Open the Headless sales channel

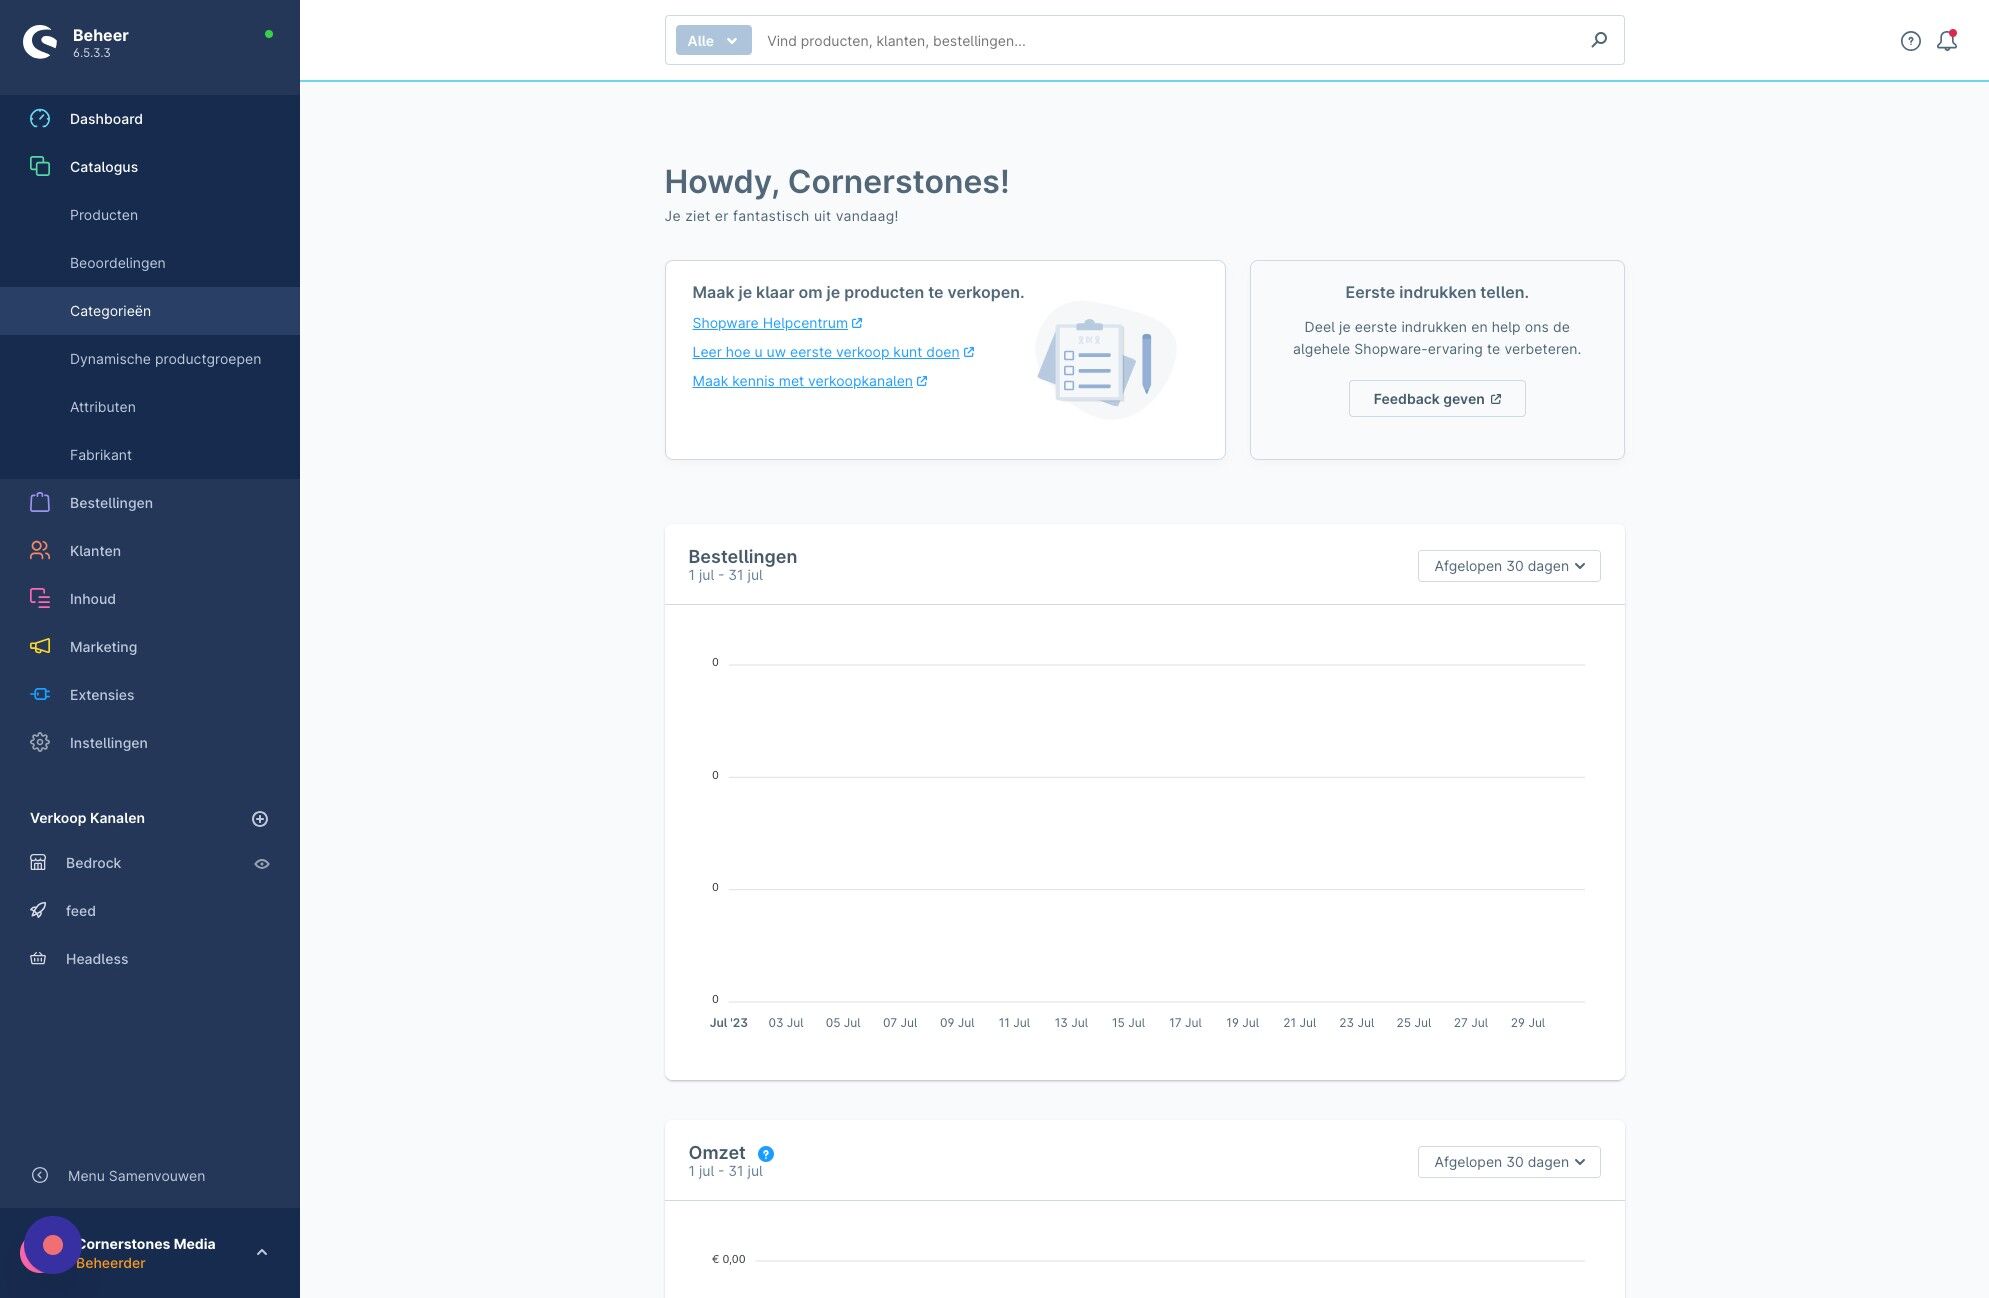97,959
